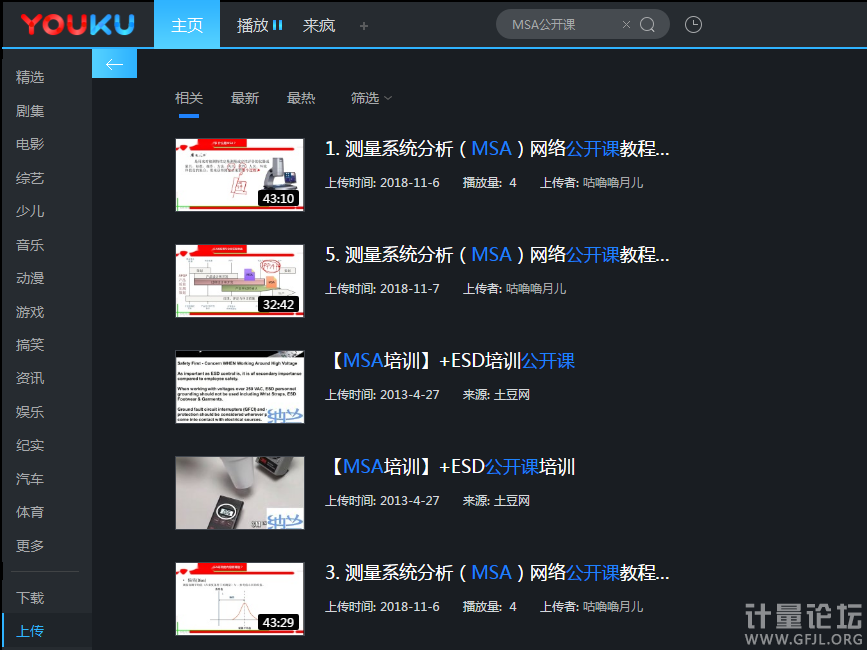Screen dimensions: 867x650
Task: Open the 来疯 tab
Action: pyautogui.click(x=319, y=25)
